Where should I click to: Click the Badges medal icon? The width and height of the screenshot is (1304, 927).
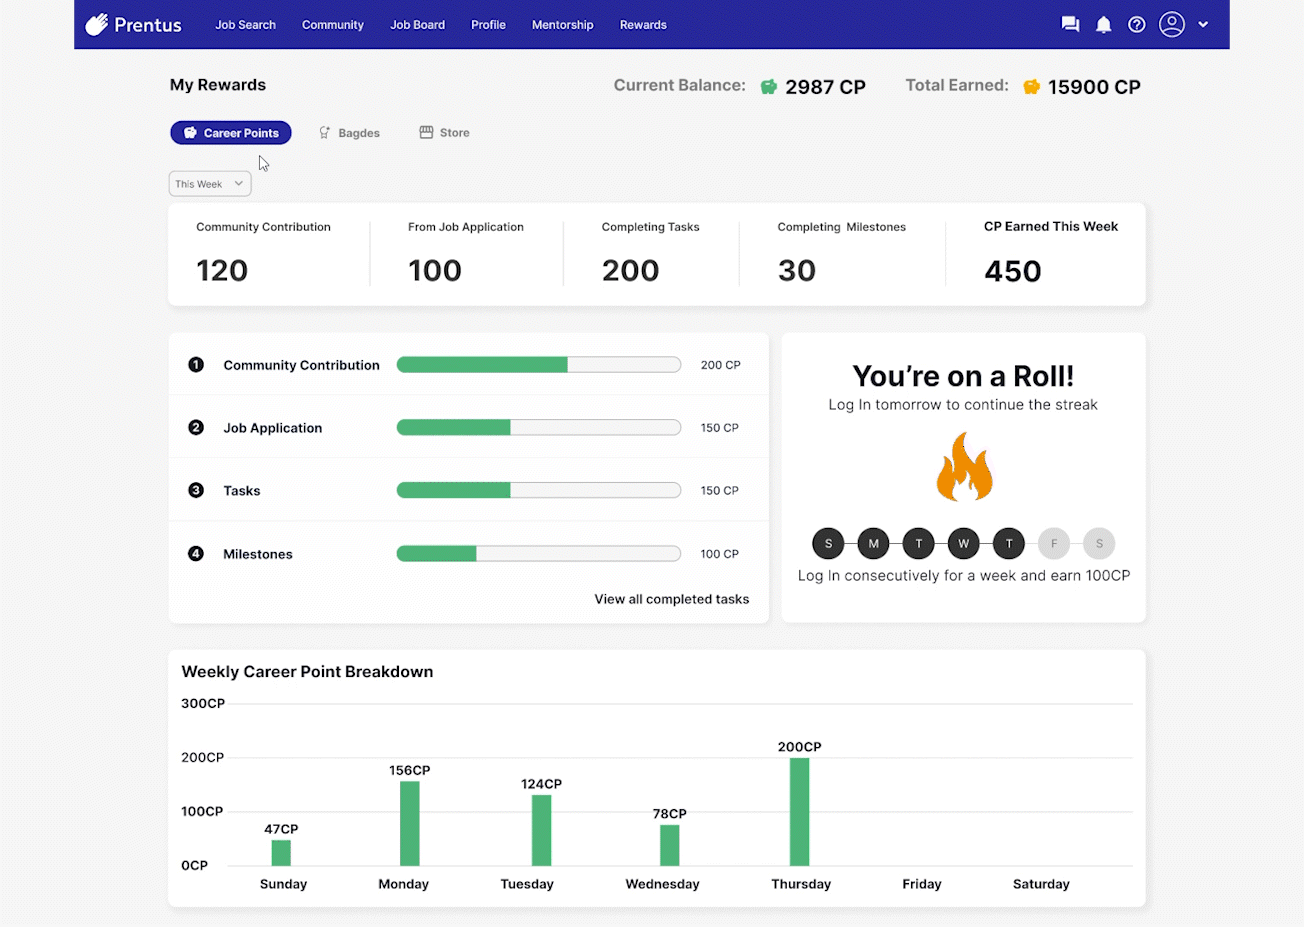(324, 133)
